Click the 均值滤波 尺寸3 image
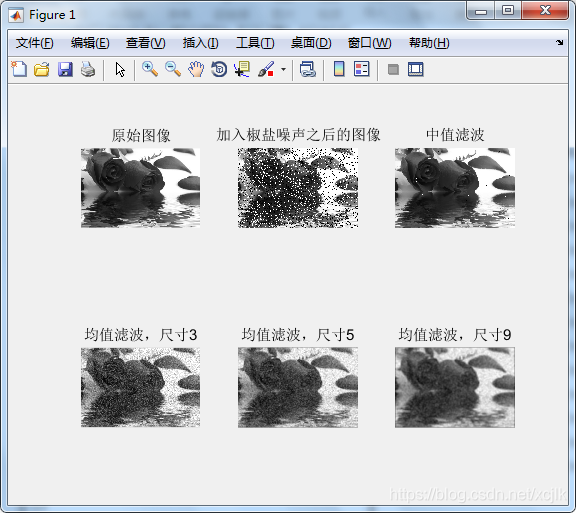The width and height of the screenshot is (576, 513). tap(141, 387)
